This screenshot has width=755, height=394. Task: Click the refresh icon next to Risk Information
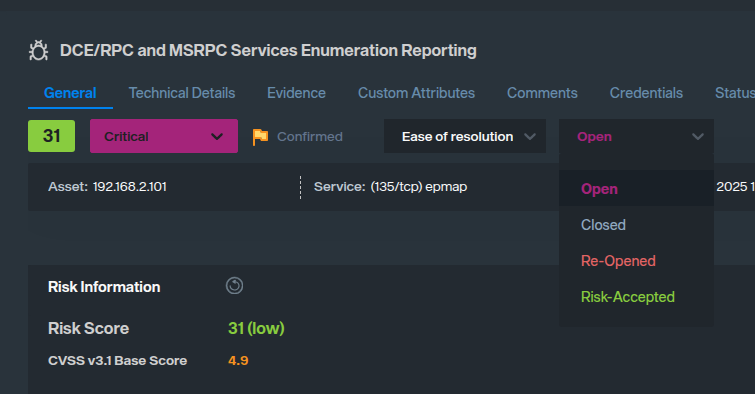pyautogui.click(x=234, y=286)
